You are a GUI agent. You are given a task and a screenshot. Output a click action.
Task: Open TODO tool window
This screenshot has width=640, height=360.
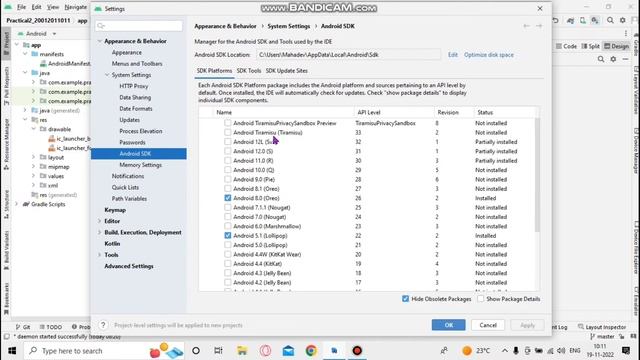coord(51,327)
